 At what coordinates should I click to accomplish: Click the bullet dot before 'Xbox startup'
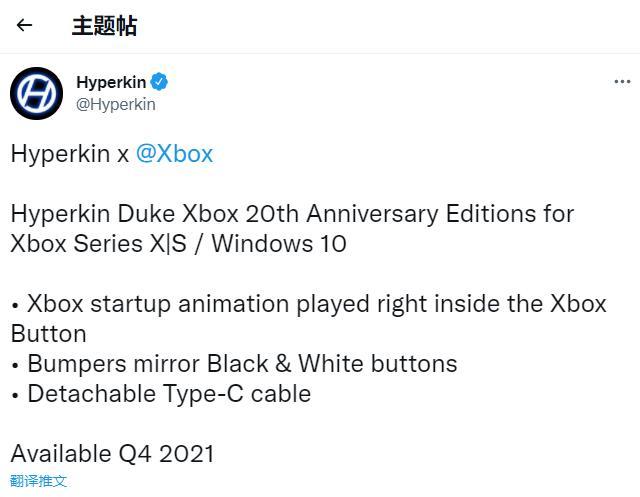click(x=15, y=306)
